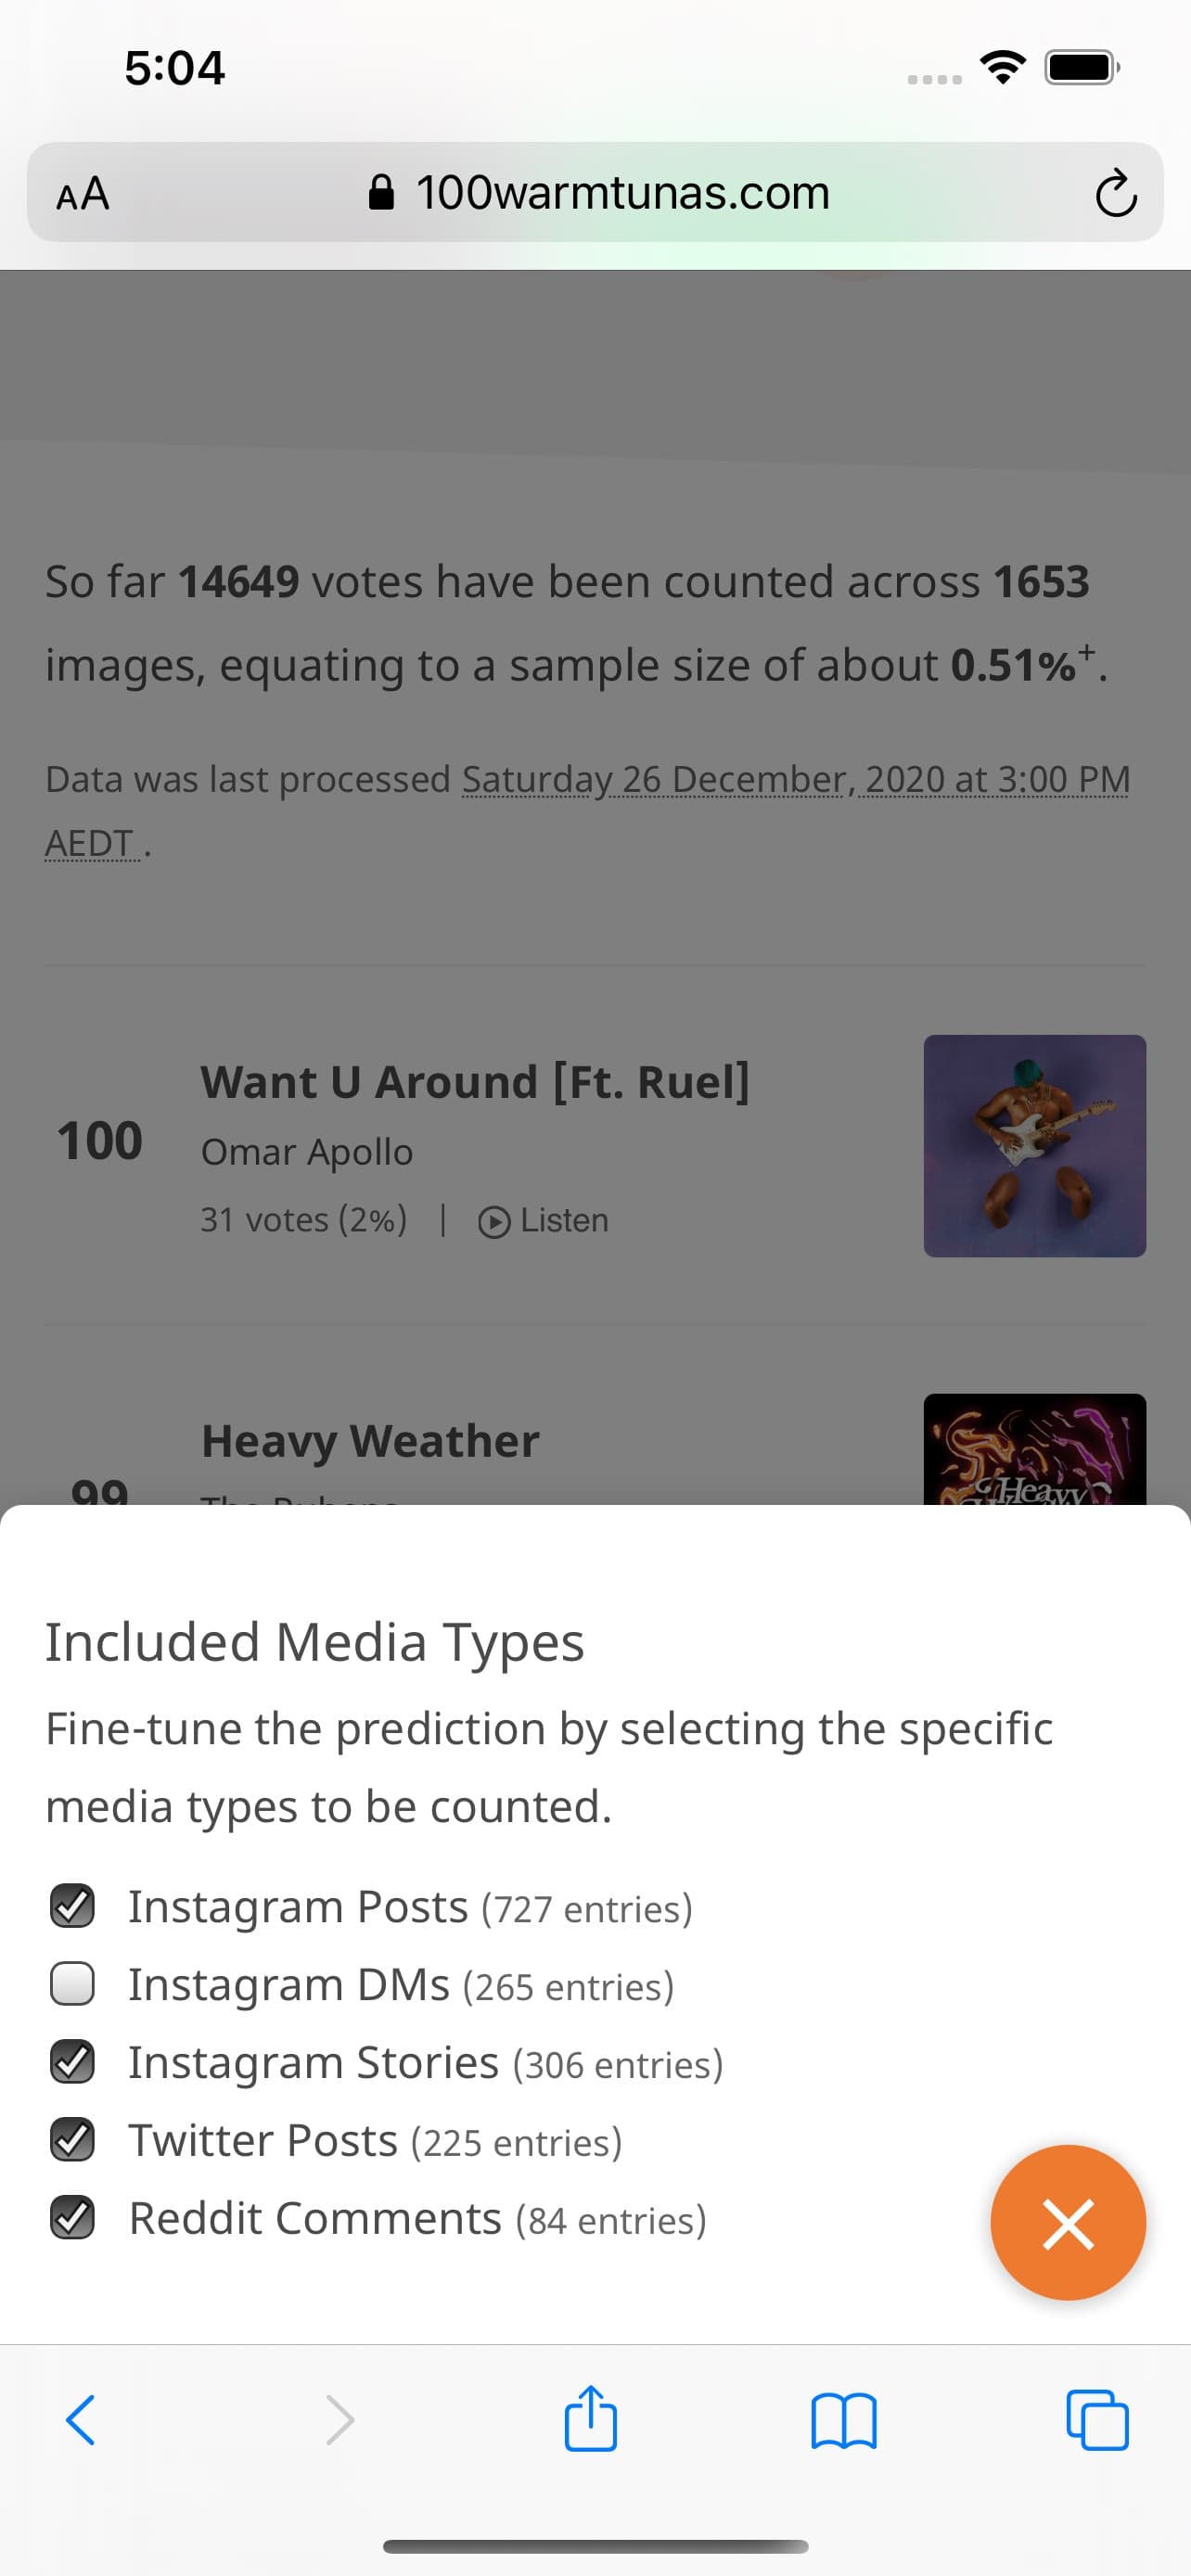Open the Safari share sheet icon
The image size is (1191, 2576).
pyautogui.click(x=590, y=2421)
